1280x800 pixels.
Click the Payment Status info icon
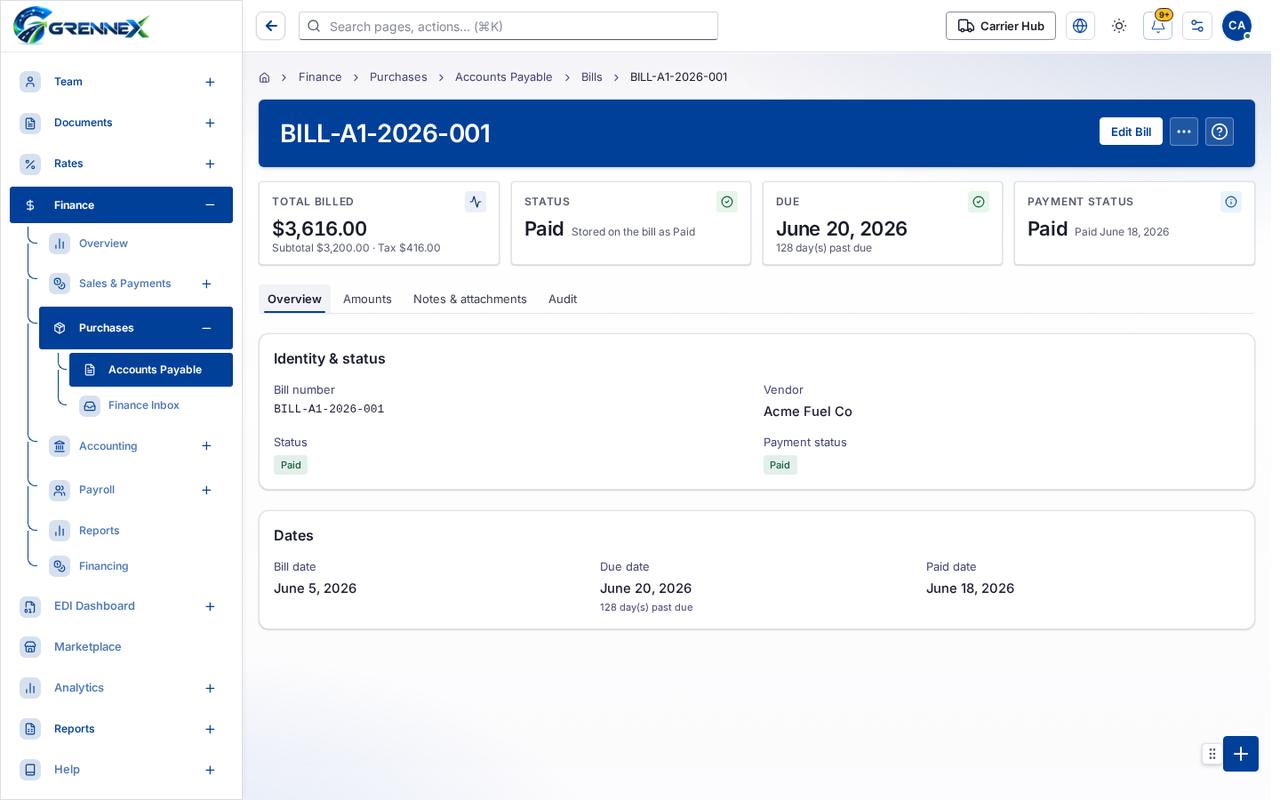(1231, 202)
